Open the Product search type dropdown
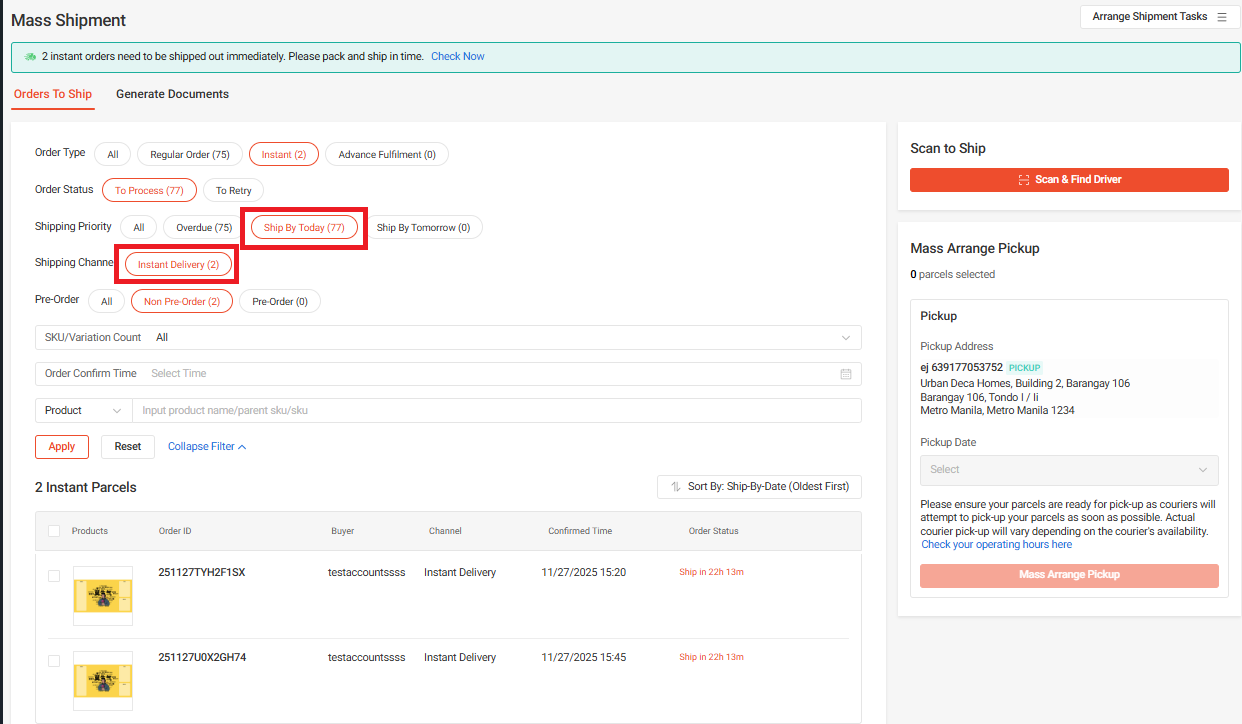 tap(84, 411)
